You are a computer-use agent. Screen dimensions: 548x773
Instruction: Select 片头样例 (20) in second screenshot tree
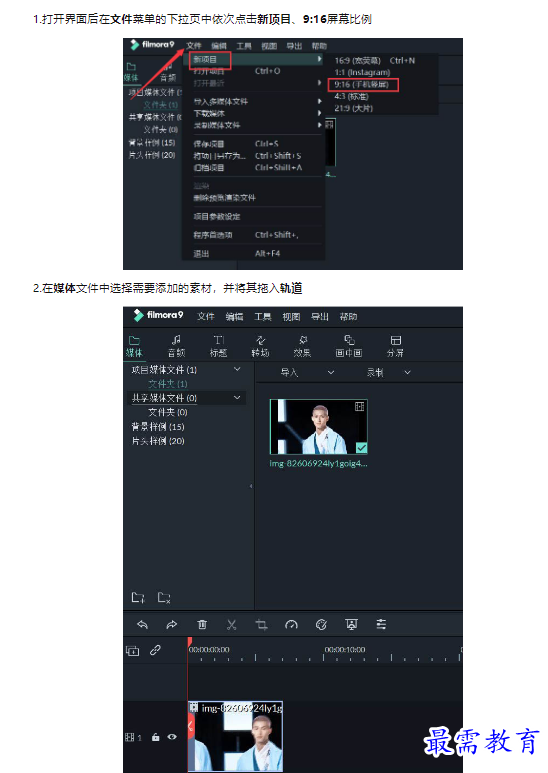click(x=158, y=441)
